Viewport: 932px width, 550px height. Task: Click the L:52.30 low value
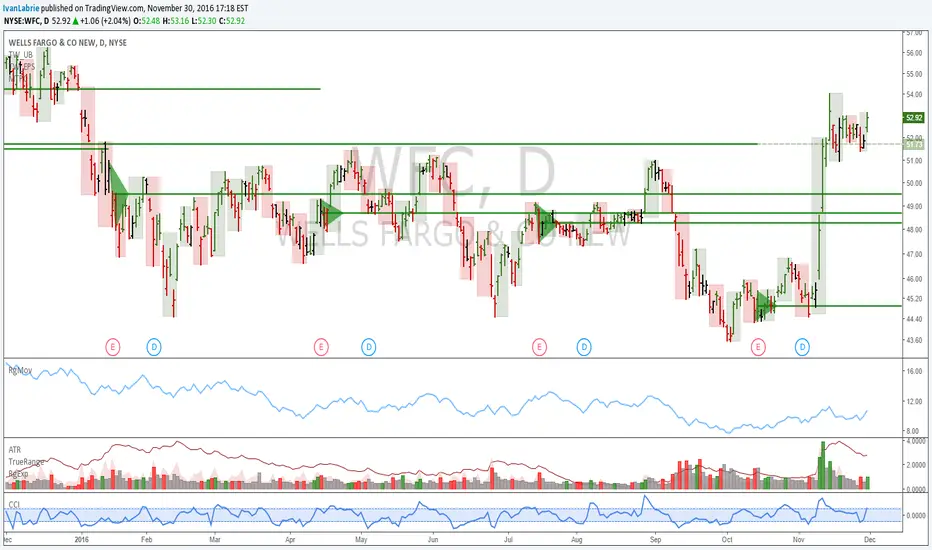click(203, 21)
